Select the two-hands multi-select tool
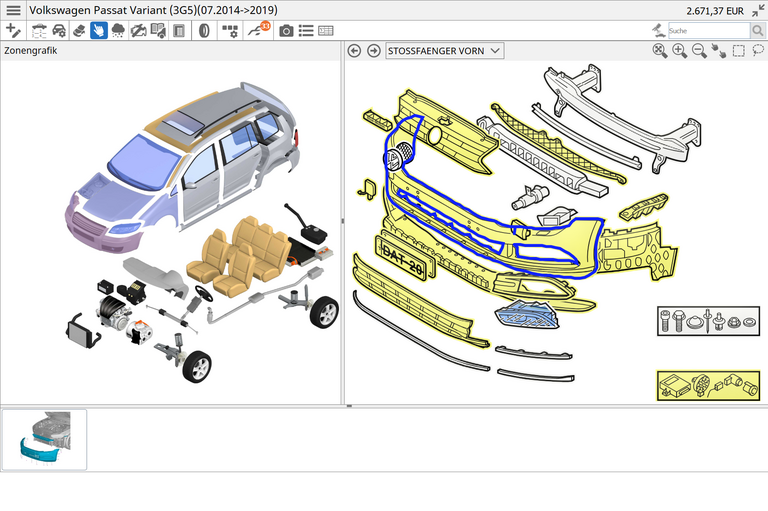The image size is (768, 511). (x=719, y=51)
